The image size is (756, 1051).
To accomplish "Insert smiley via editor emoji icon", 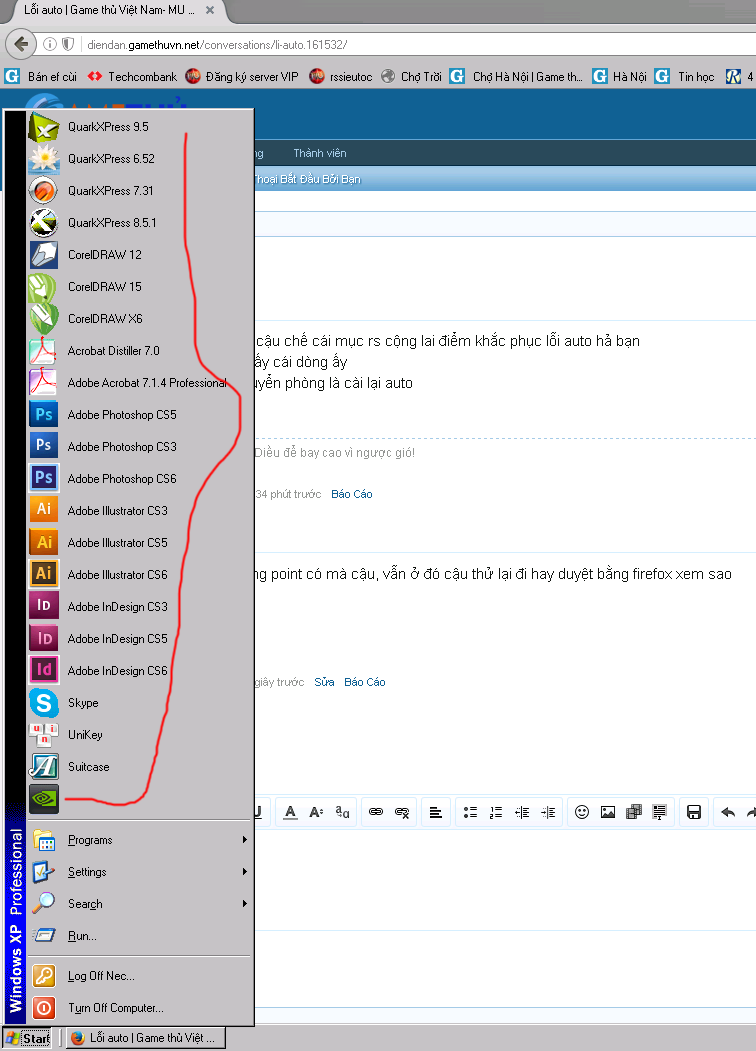I will pyautogui.click(x=581, y=812).
